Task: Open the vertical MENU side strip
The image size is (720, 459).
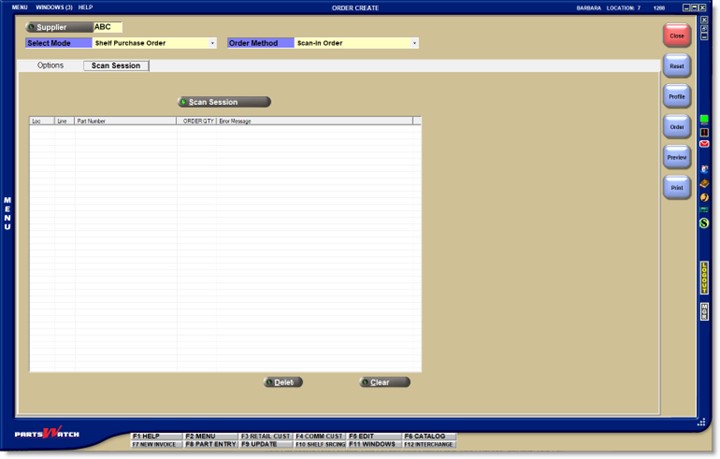Action: [x=7, y=213]
